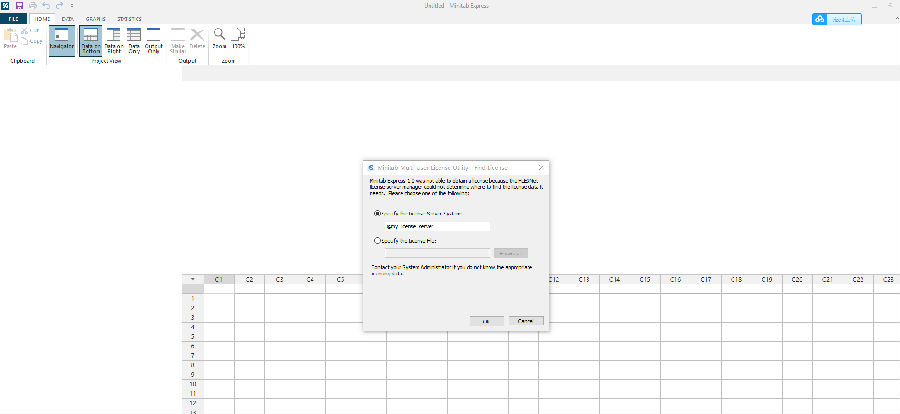This screenshot has height=414, width=900.
Task: Open the FILE menu tab
Action: pos(13,19)
